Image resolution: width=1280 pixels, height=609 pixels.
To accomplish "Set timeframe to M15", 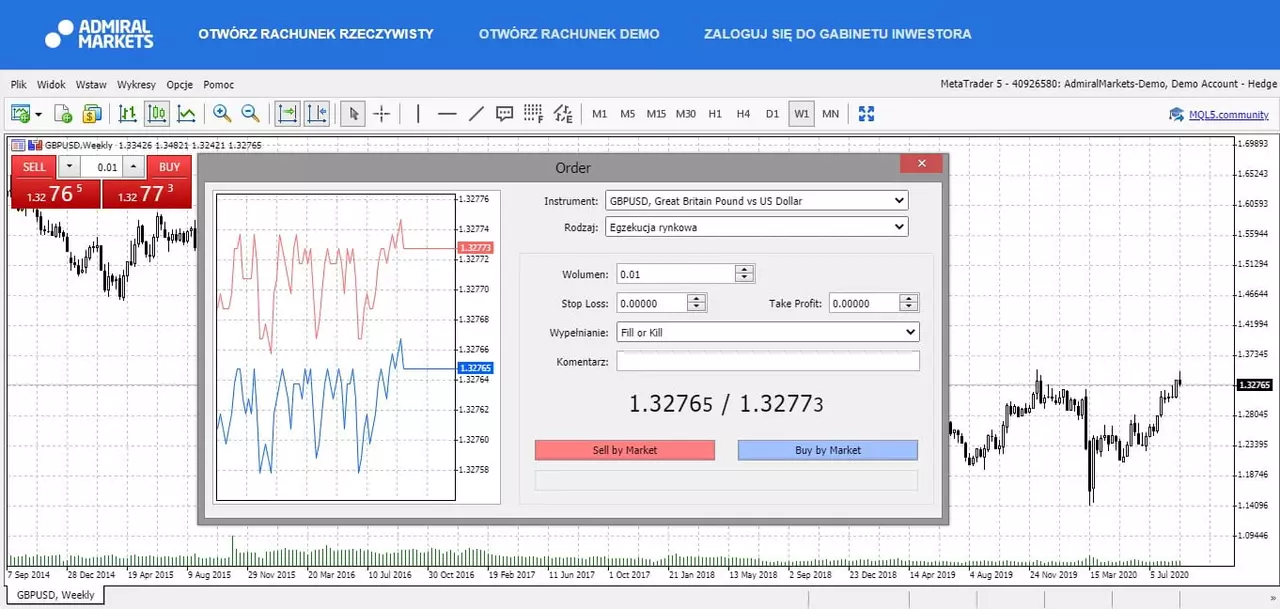I will tap(656, 114).
